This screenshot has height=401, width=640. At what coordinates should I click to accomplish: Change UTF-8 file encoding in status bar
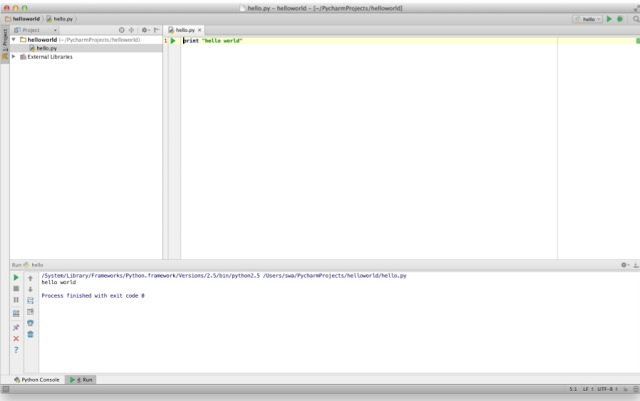point(607,389)
